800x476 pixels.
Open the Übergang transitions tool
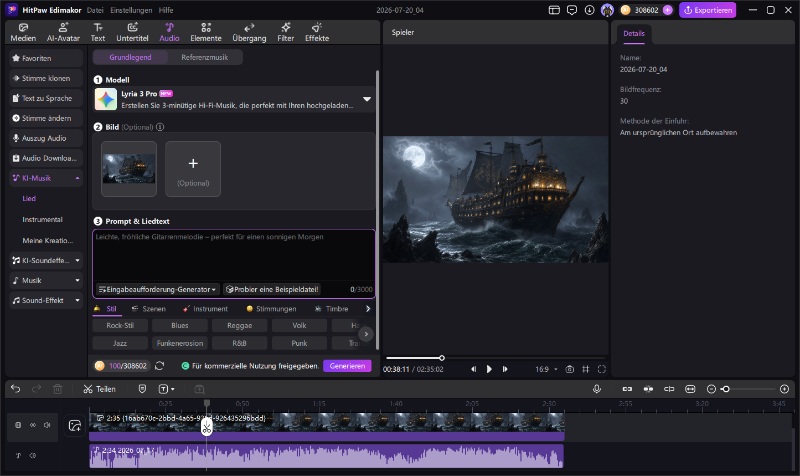pyautogui.click(x=249, y=32)
